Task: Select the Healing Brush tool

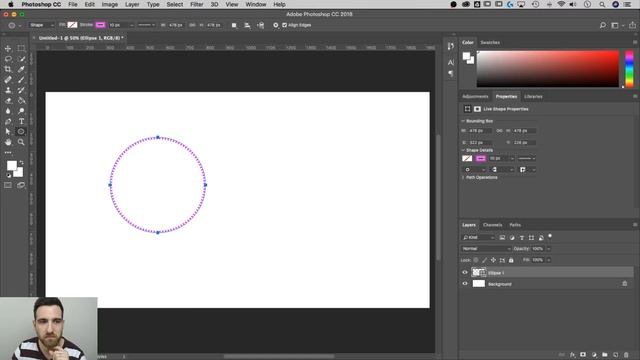Action: coord(8,80)
